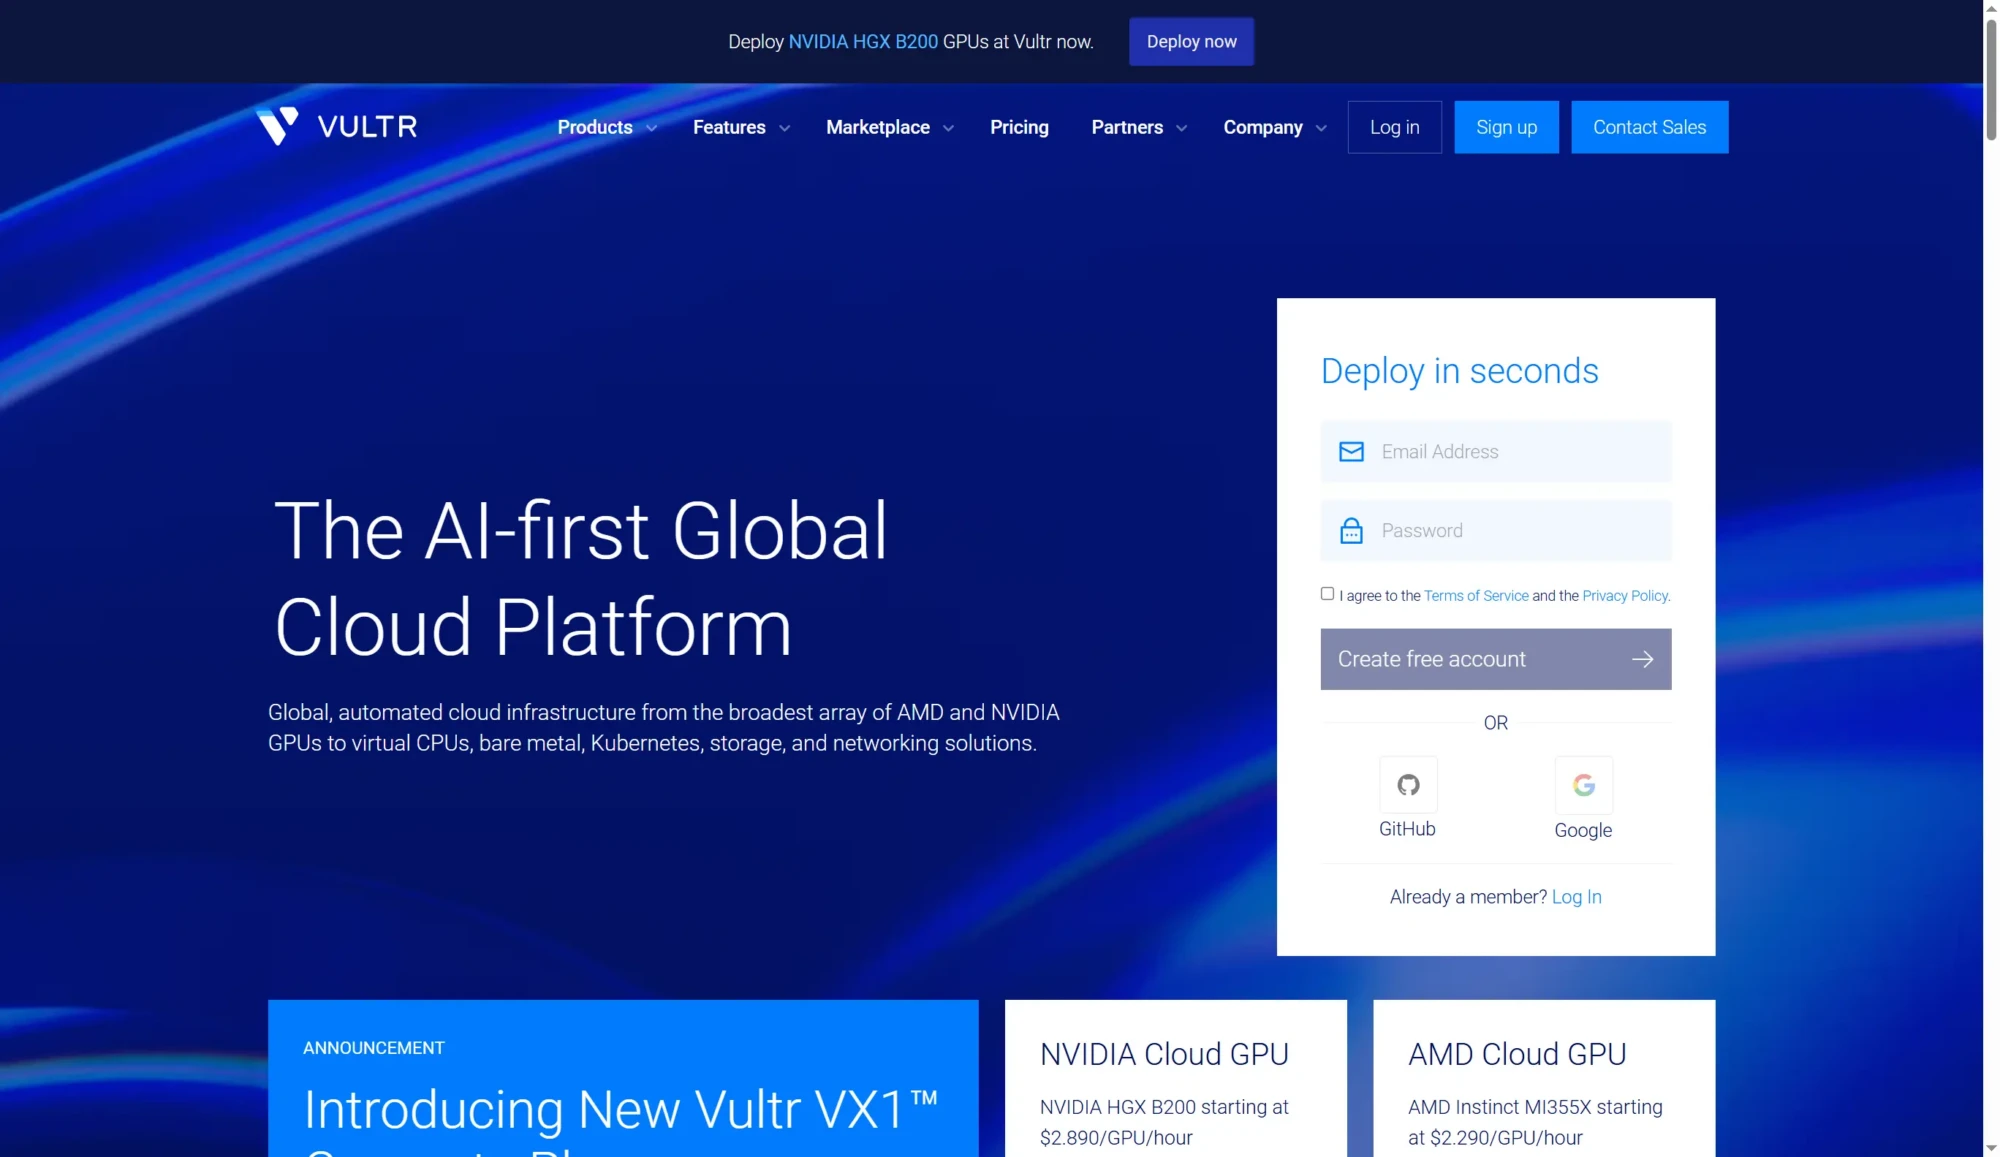This screenshot has height=1157, width=2000.
Task: Open the Company menu
Action: click(1263, 127)
